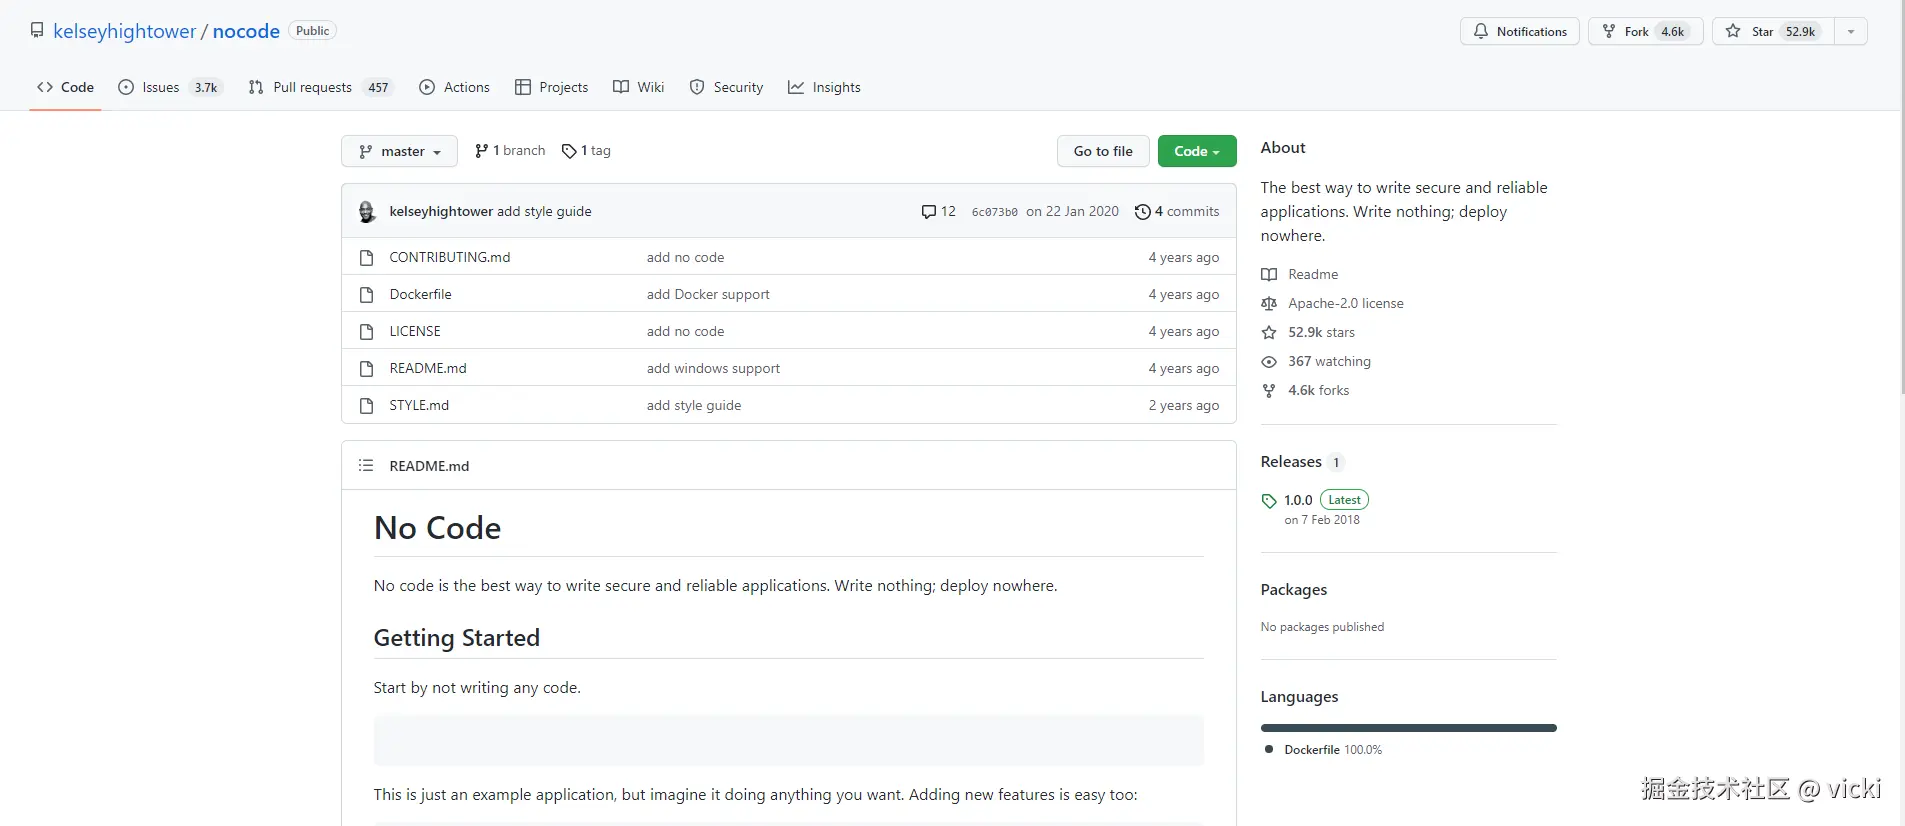View the 1 tag link
Screen dimensions: 1905x826
pyautogui.click(x=586, y=151)
